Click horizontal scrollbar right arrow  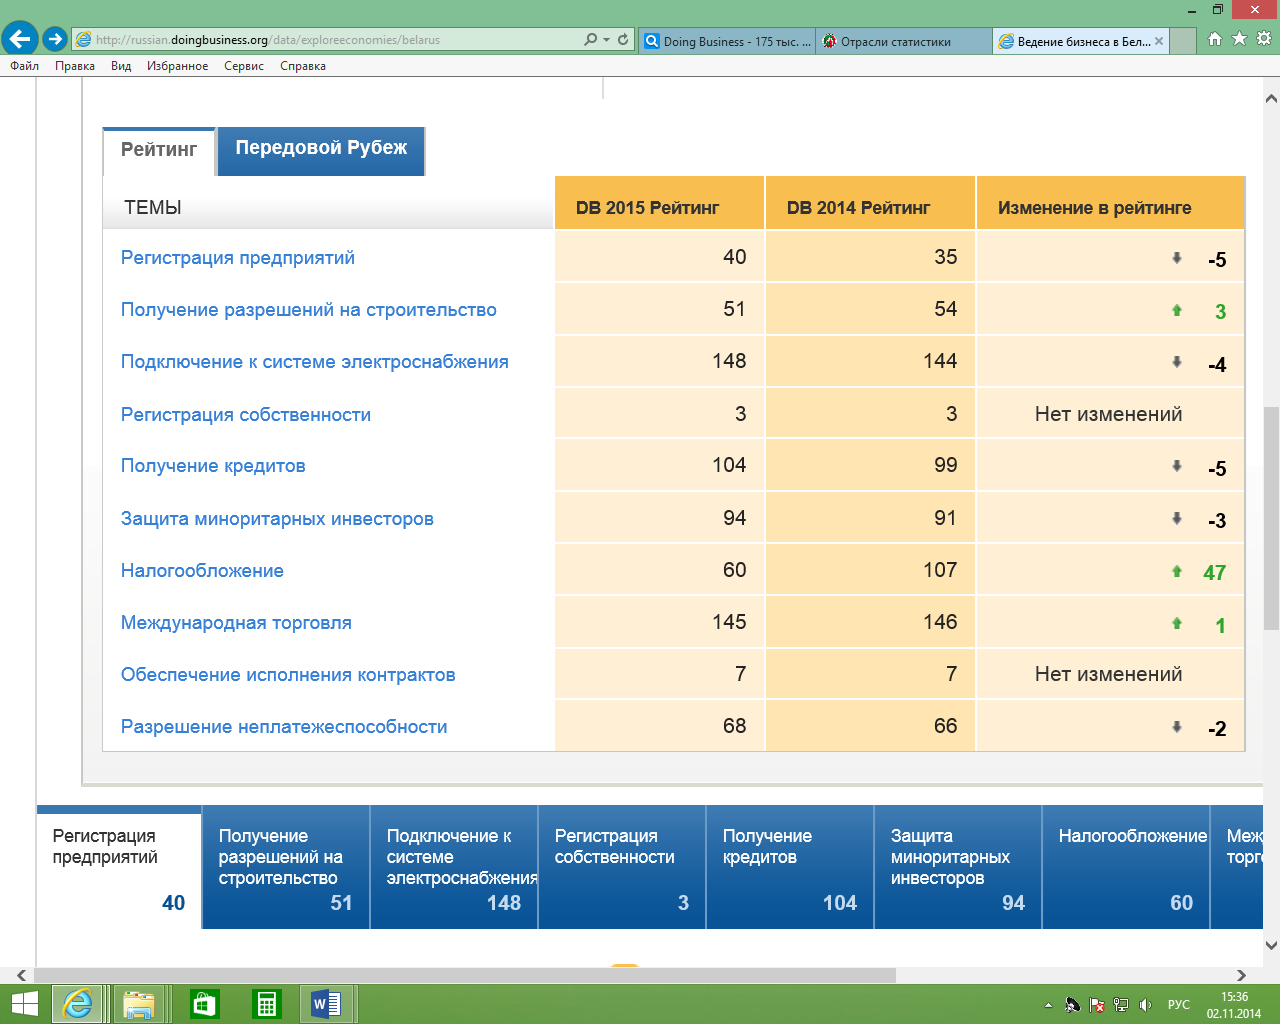tap(1241, 975)
